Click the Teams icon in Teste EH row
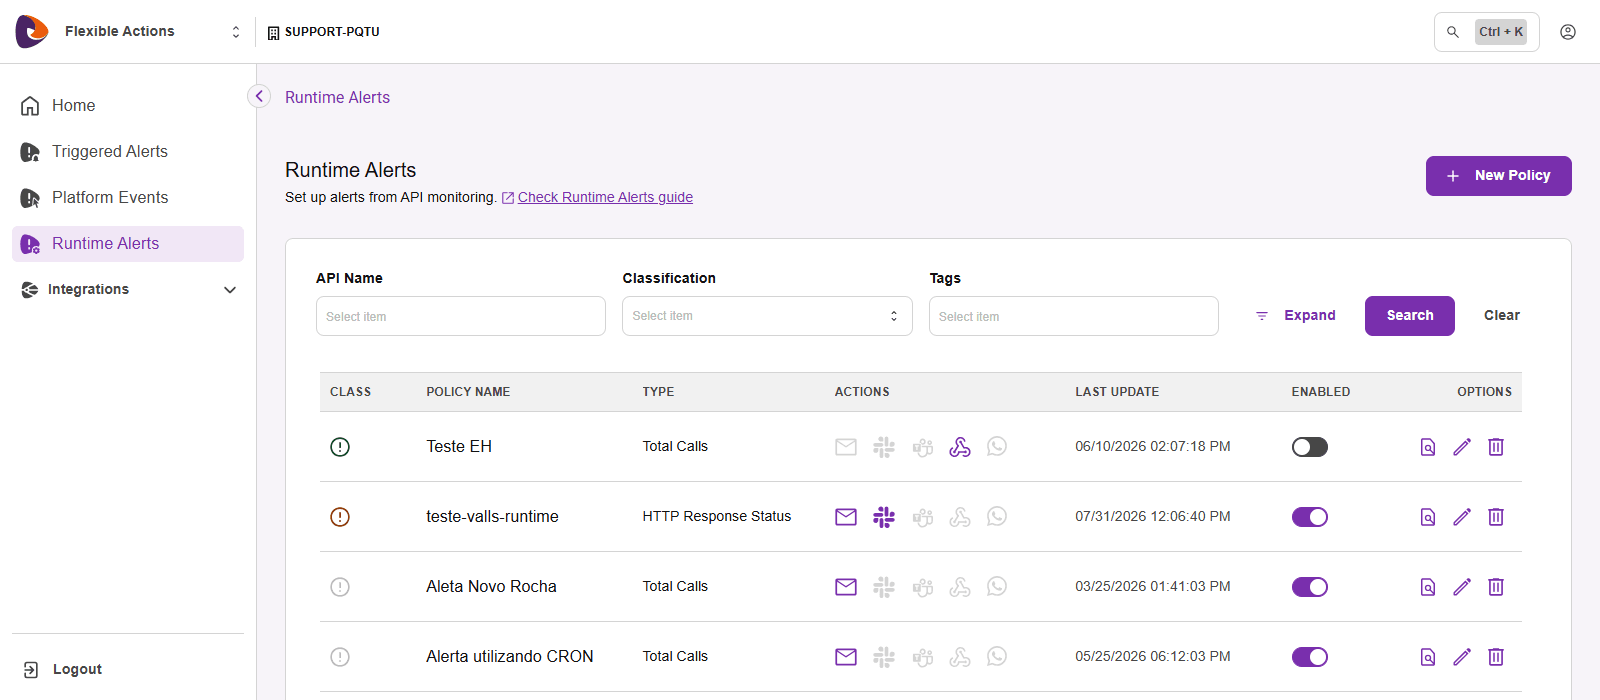This screenshot has height=700, width=1600. [x=923, y=447]
